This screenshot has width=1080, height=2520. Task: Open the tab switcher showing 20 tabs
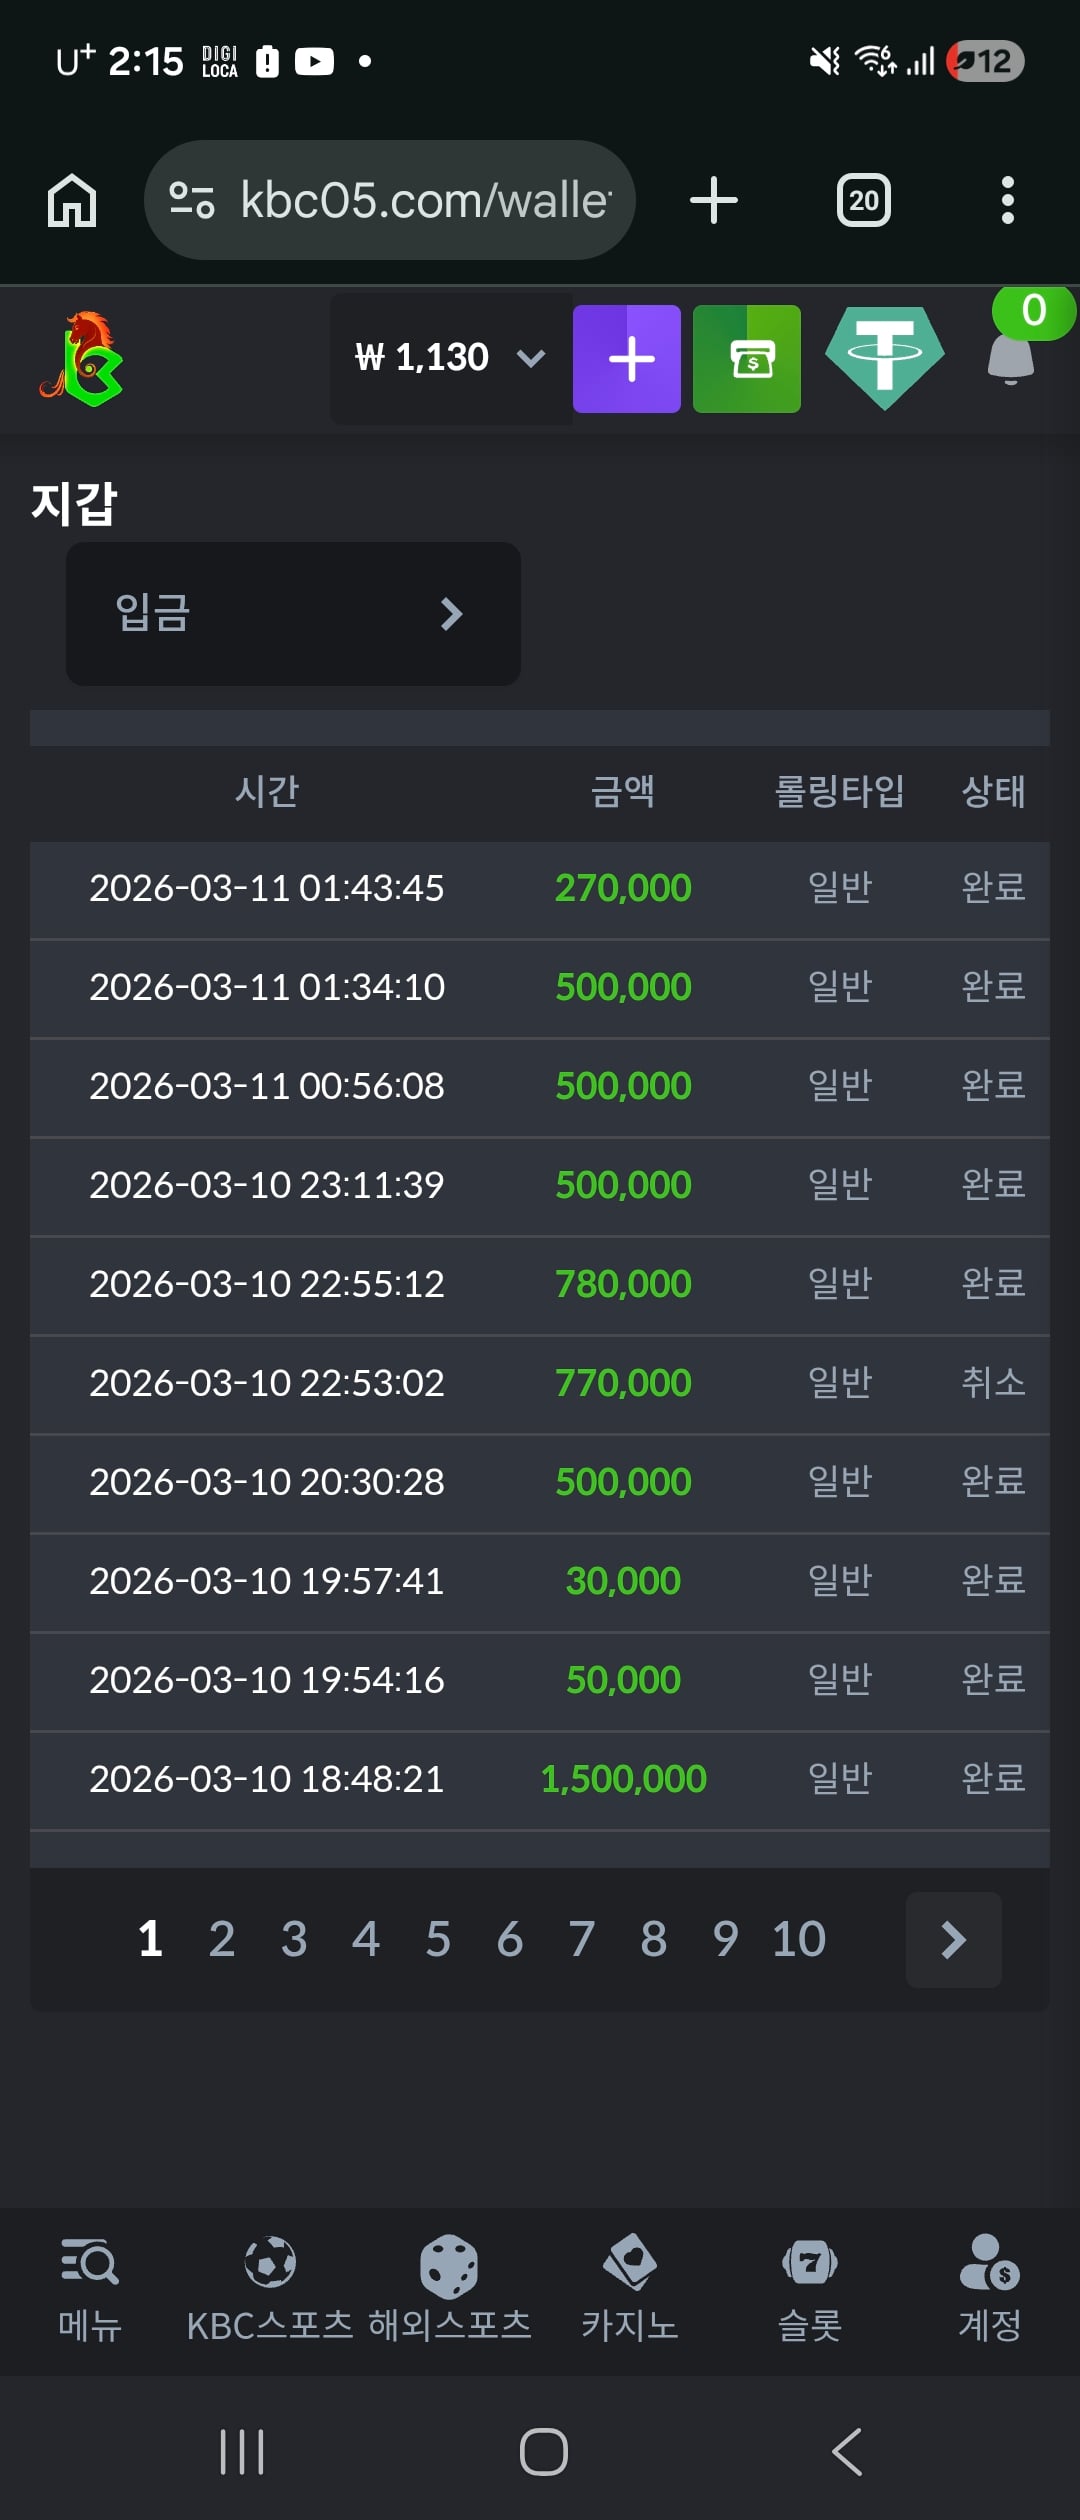tap(863, 200)
